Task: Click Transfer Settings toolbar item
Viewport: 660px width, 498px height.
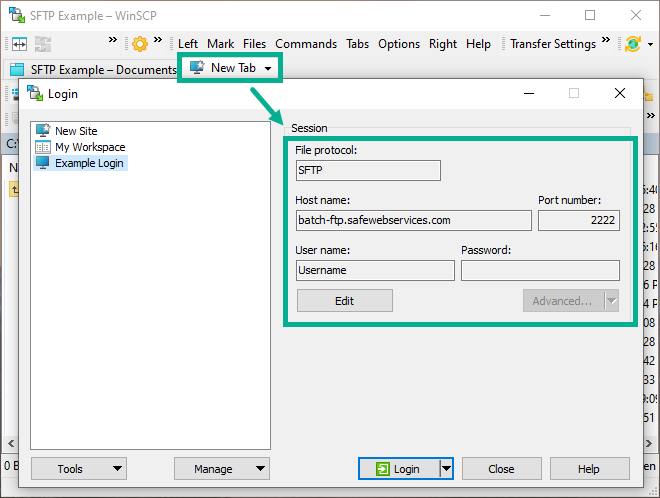Action: (553, 44)
